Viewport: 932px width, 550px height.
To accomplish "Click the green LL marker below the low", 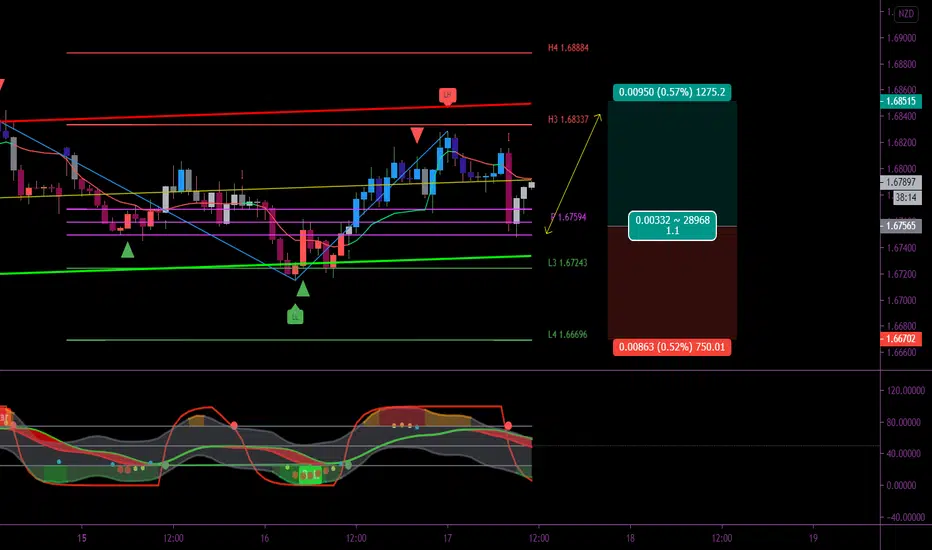I will (x=295, y=315).
